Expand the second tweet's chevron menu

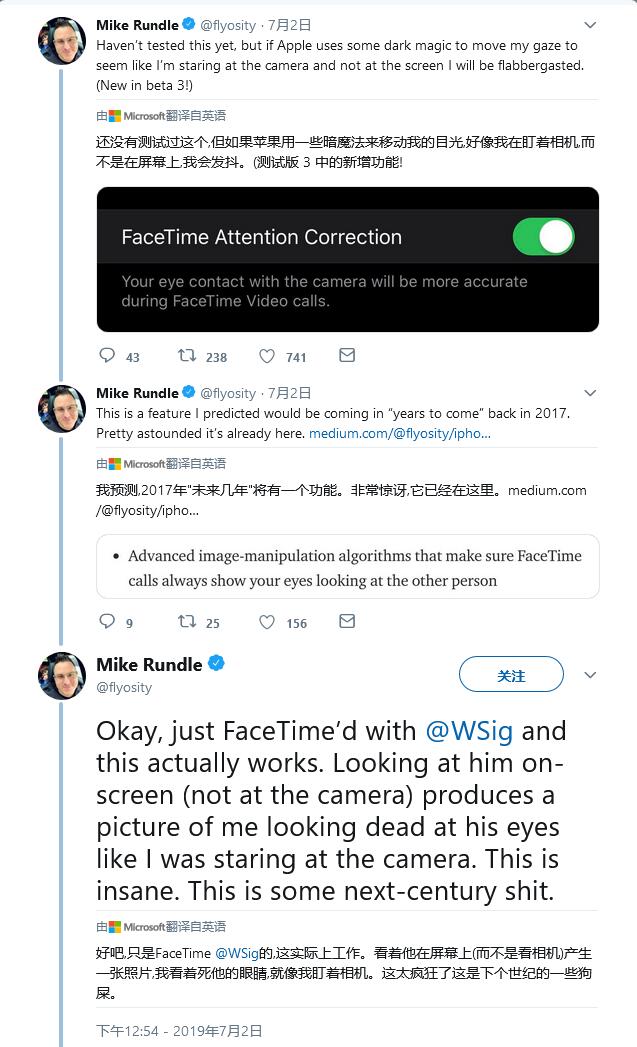click(590, 393)
